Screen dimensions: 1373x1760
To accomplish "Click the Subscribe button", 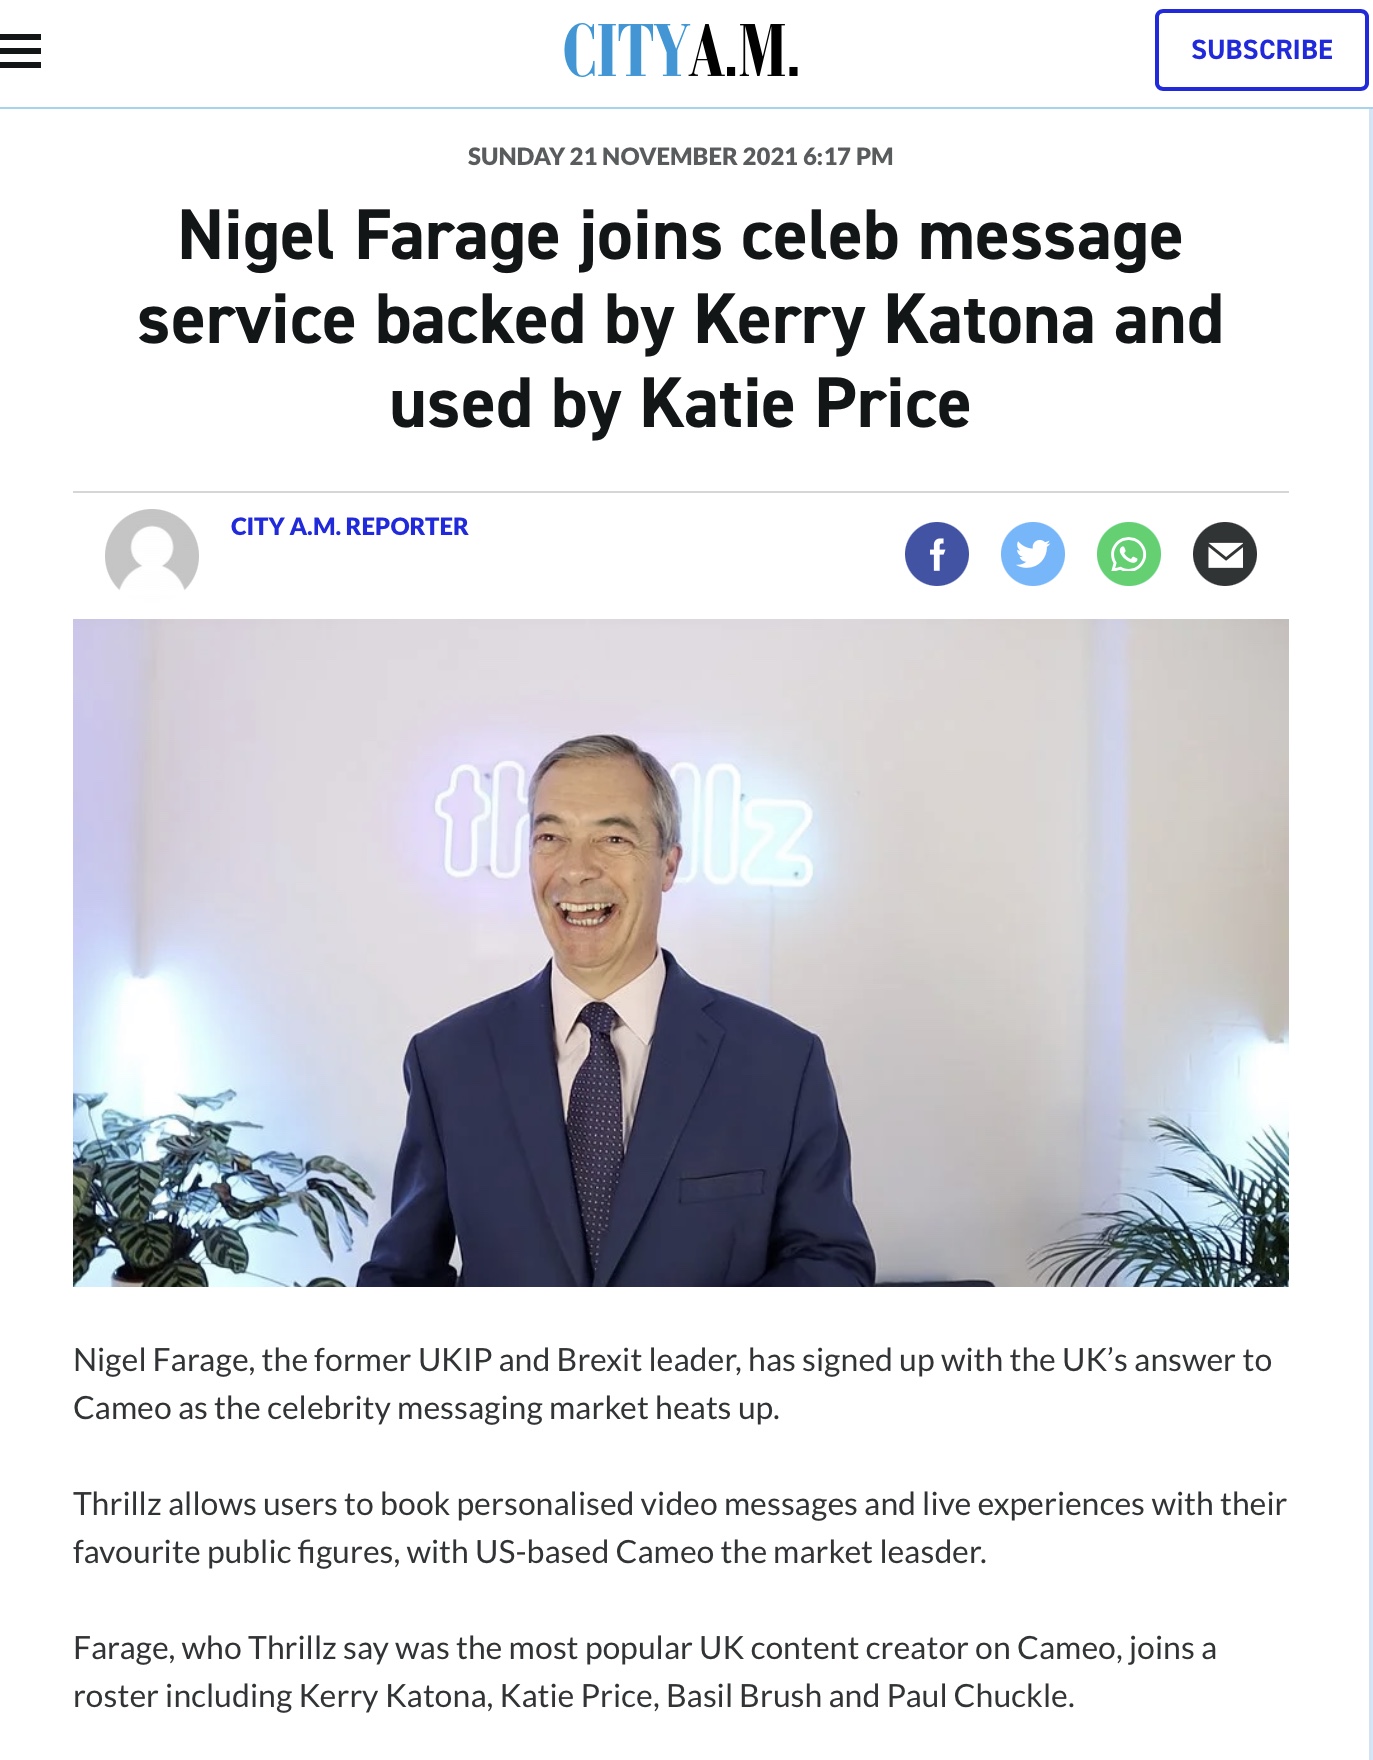I will (1261, 50).
